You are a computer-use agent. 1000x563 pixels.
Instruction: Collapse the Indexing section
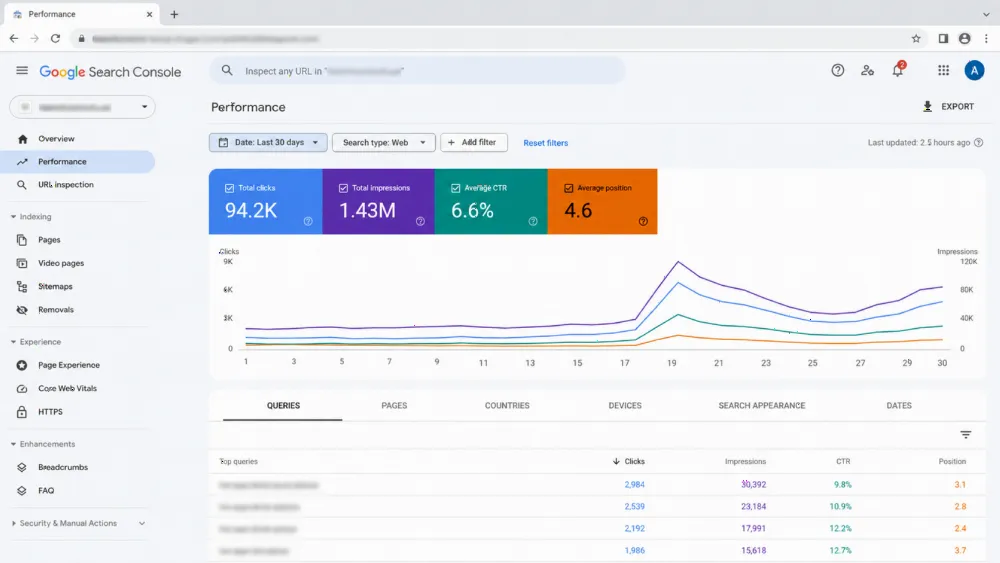tap(13, 217)
